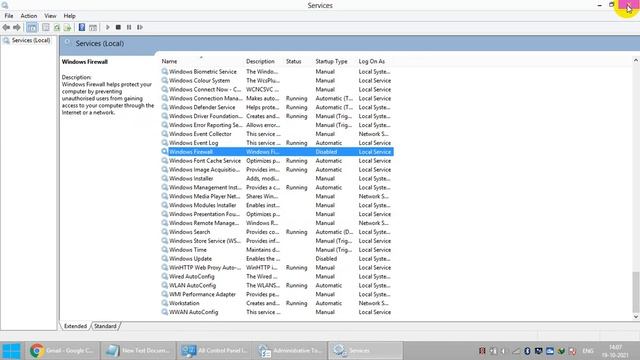Switch to Administrative Tools taskbar window

tap(291, 351)
